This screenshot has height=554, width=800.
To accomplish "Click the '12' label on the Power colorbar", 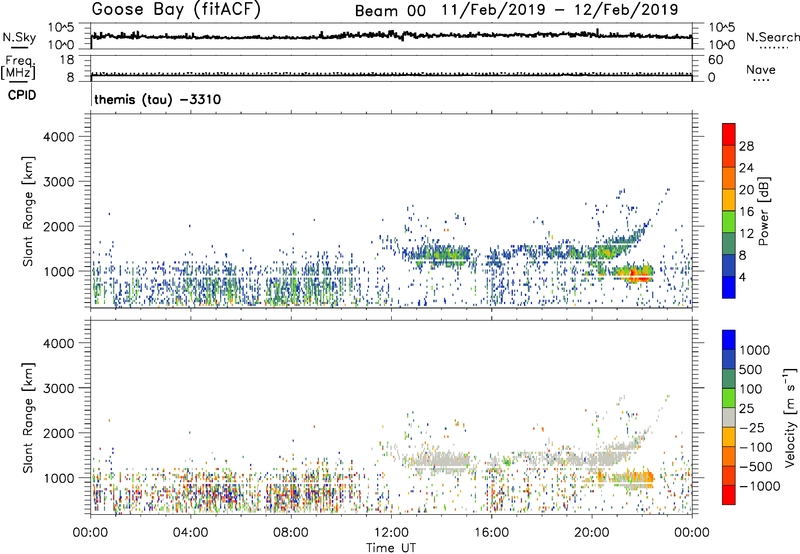I will [x=746, y=234].
